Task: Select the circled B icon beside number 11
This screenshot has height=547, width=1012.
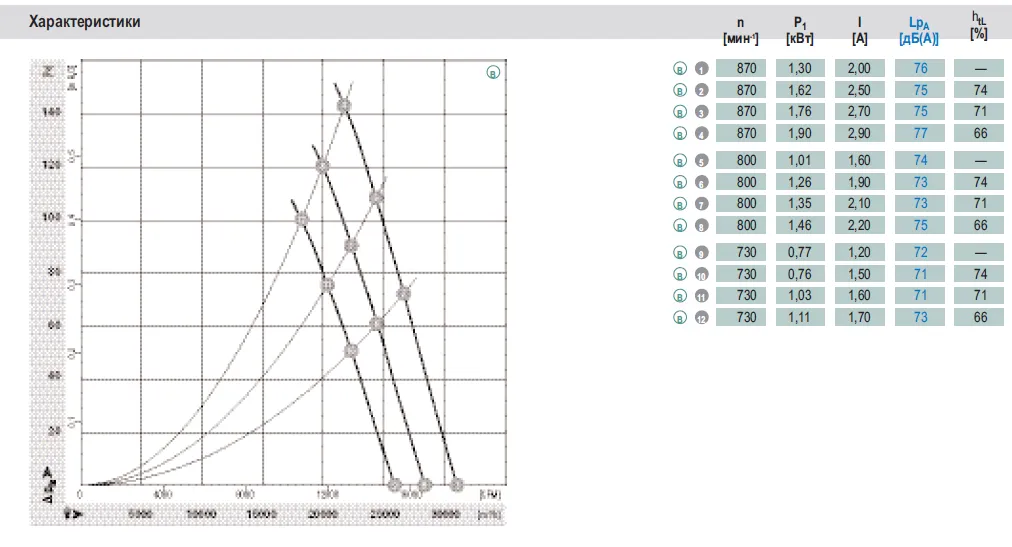Action: click(x=680, y=296)
